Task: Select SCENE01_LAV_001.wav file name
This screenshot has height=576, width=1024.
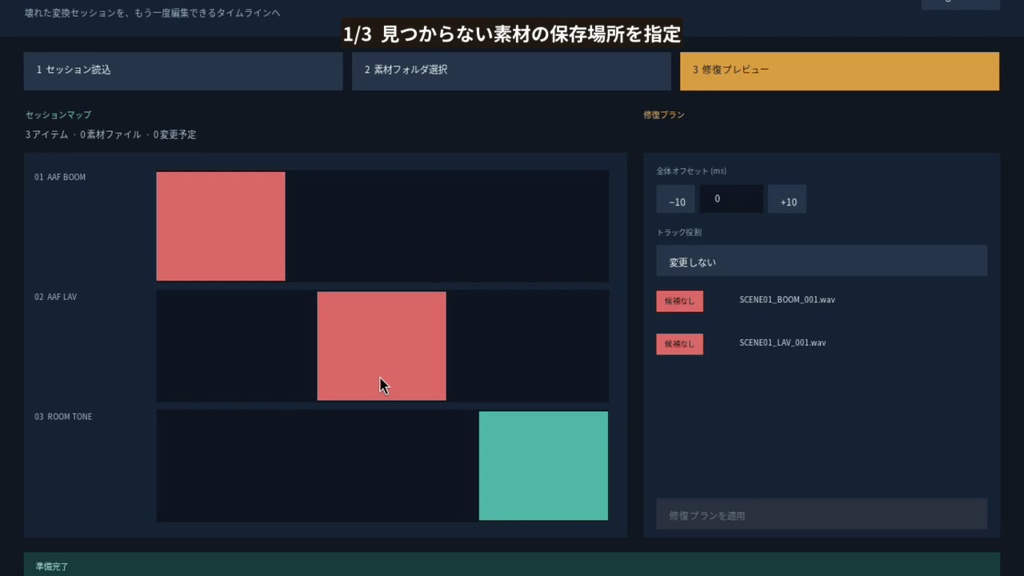Action: click(782, 343)
